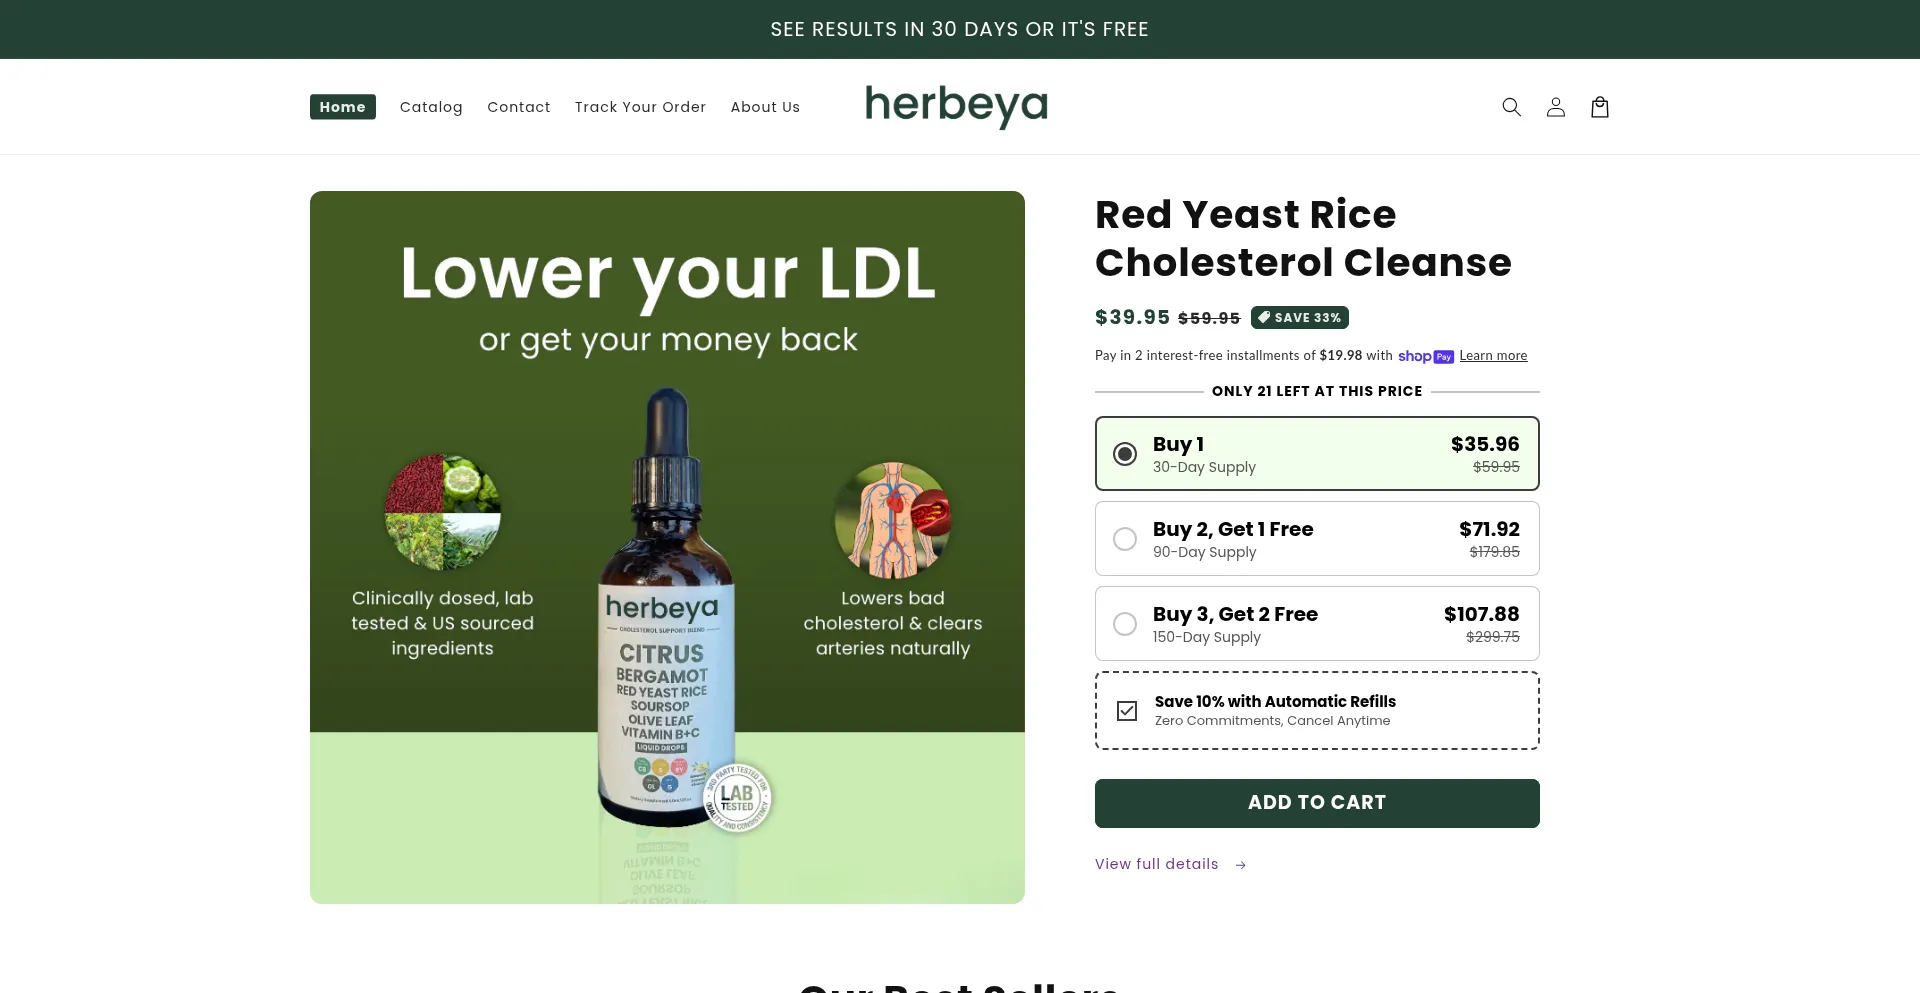Go to the Contact page
The image size is (1920, 993).
pyautogui.click(x=518, y=107)
